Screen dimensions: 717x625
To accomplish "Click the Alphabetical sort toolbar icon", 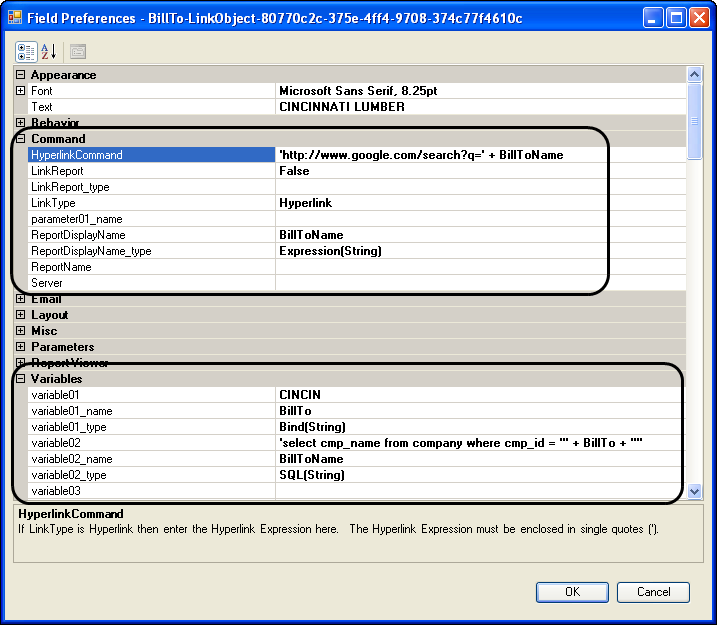I will click(x=49, y=52).
